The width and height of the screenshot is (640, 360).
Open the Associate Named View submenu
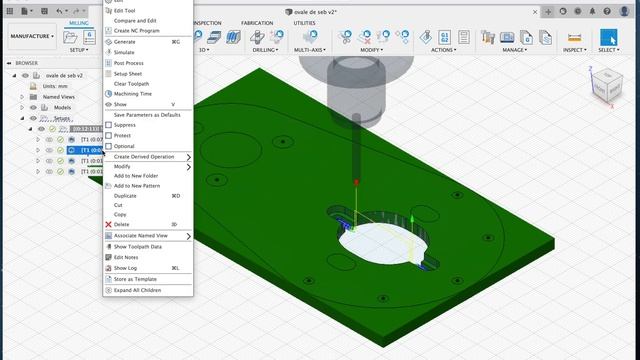(x=148, y=236)
